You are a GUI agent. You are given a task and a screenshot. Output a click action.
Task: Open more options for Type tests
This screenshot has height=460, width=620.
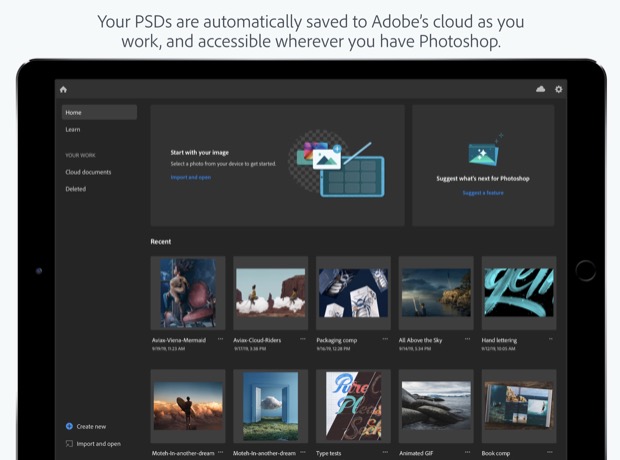coord(385,452)
